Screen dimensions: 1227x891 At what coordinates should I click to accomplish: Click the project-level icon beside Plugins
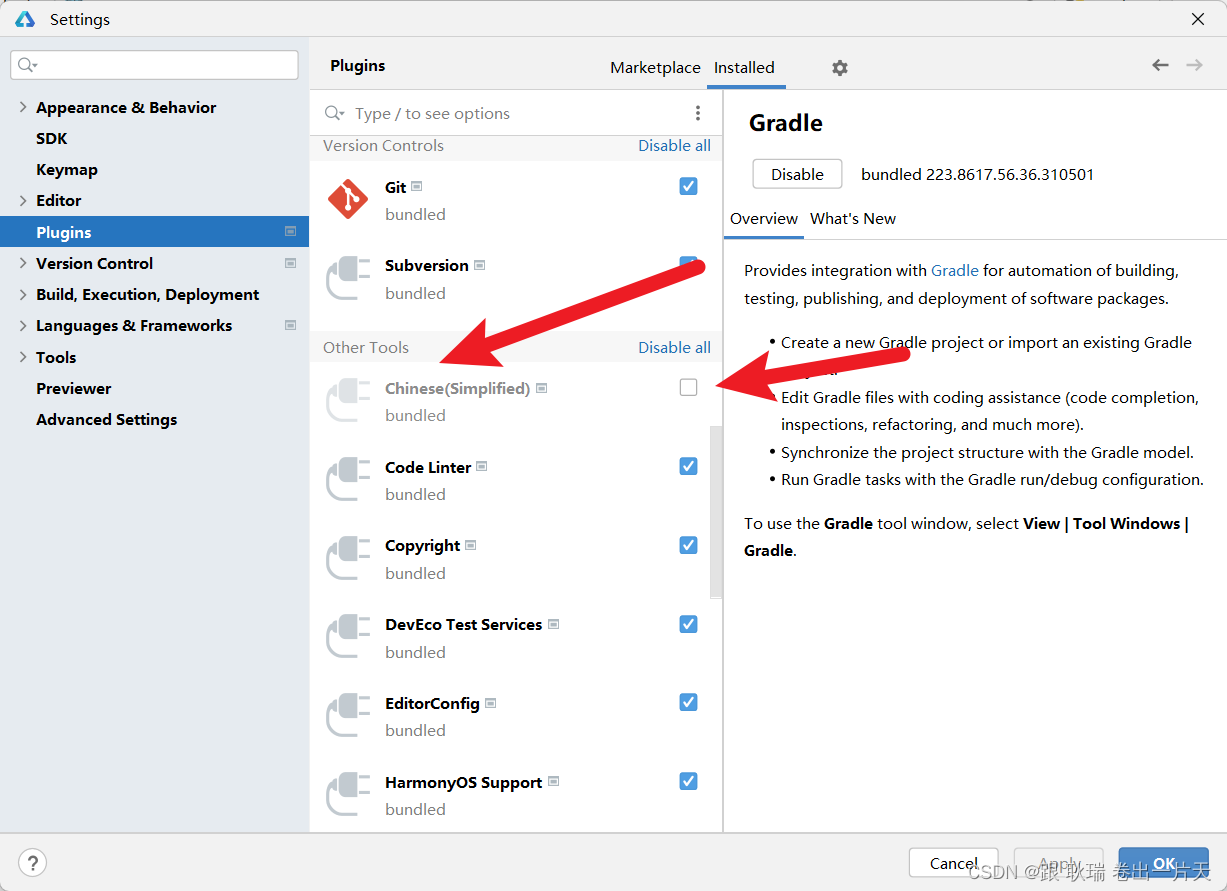coord(290,231)
